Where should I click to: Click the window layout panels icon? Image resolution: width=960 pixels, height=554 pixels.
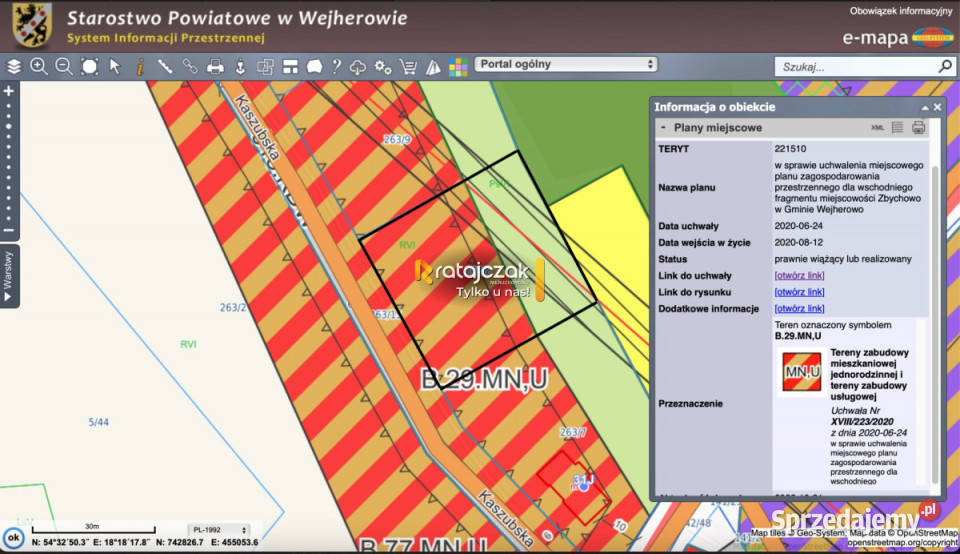[x=290, y=66]
